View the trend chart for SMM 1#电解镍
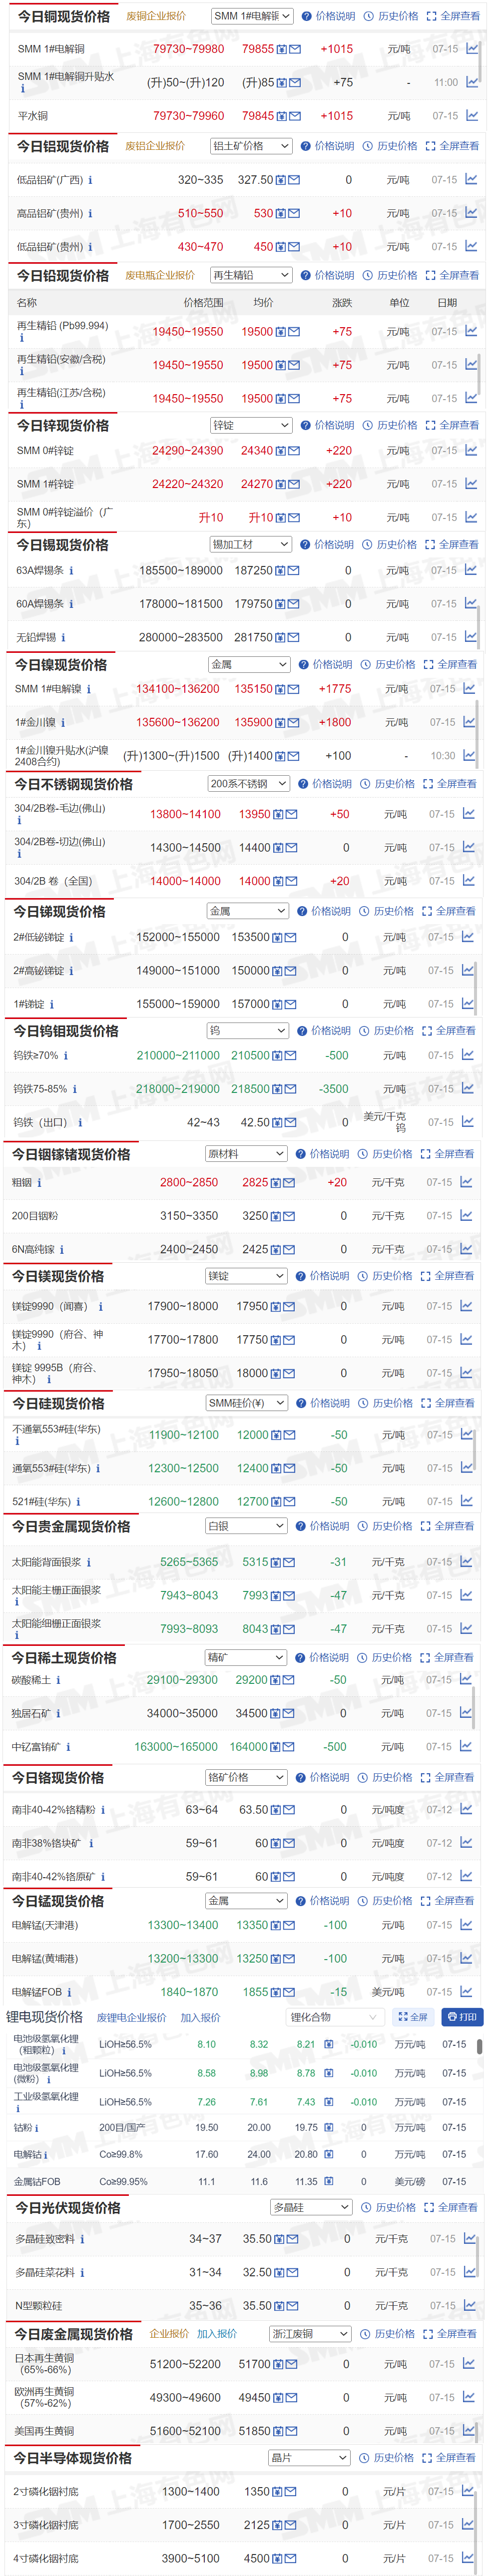The width and height of the screenshot is (489, 2576). [x=469, y=689]
